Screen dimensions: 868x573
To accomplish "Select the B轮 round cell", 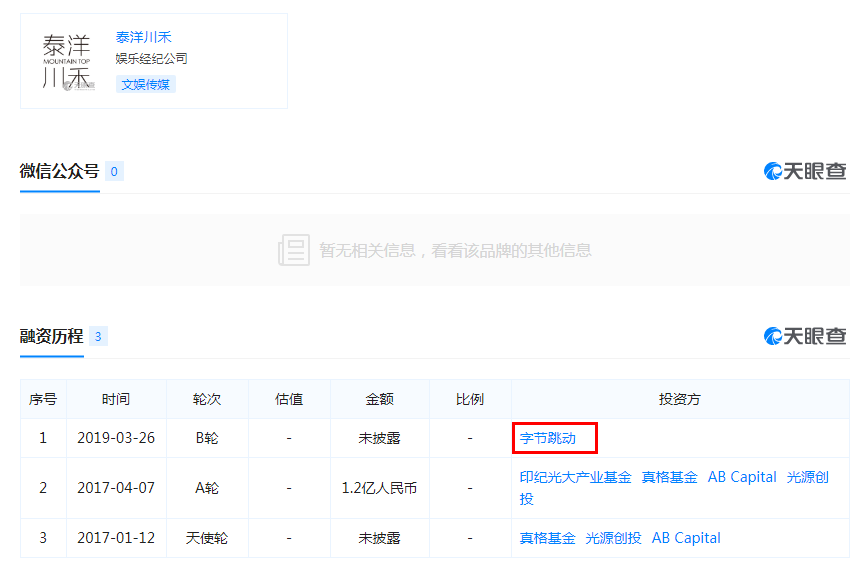I will click(207, 438).
